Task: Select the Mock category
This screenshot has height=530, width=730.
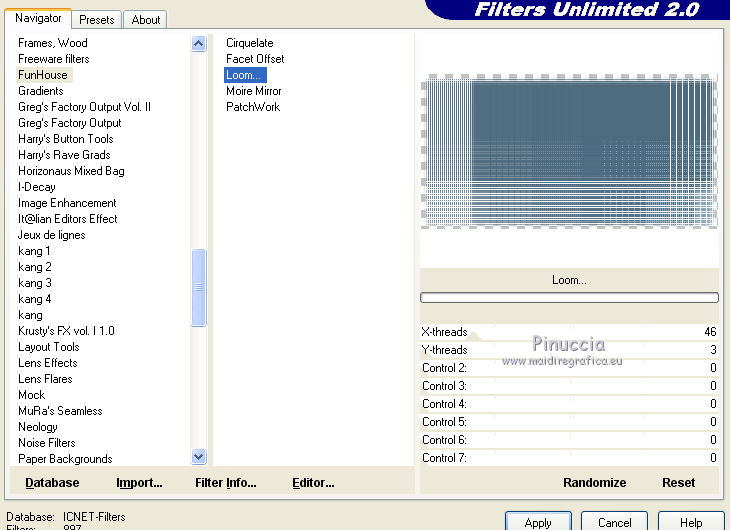Action: click(x=32, y=395)
